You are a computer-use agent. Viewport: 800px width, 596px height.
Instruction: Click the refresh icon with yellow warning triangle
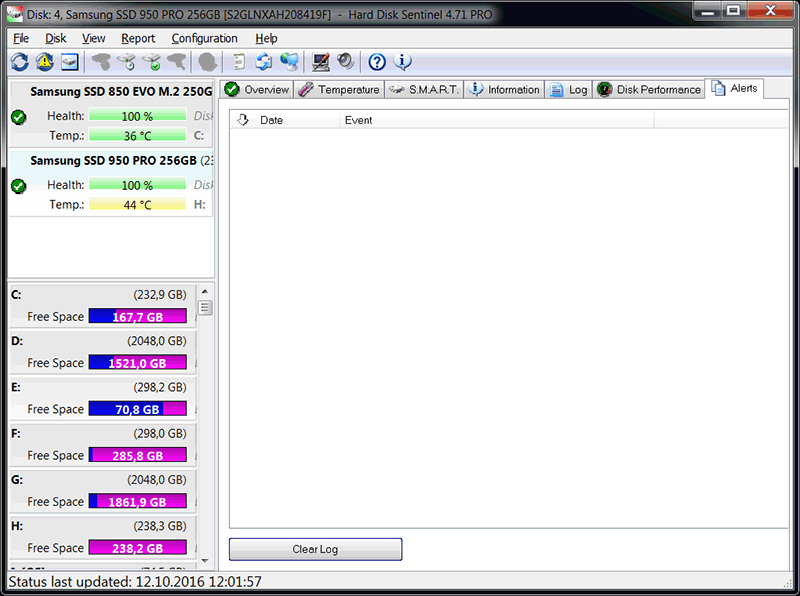45,62
